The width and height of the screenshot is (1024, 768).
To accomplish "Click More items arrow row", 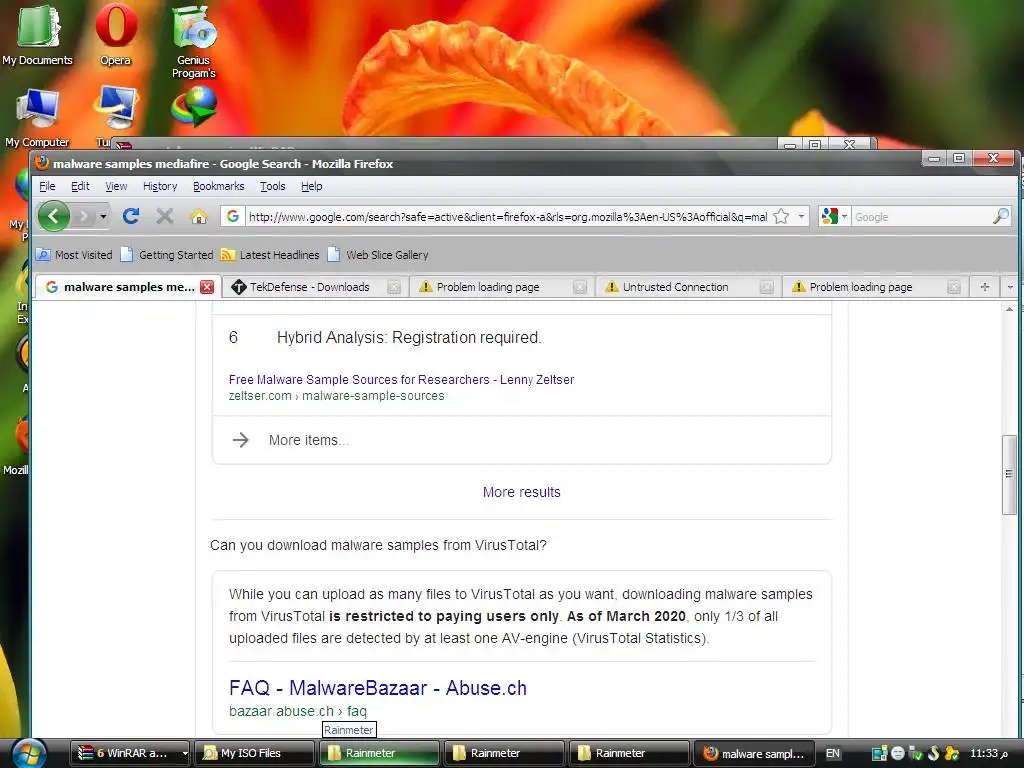I will click(x=521, y=440).
